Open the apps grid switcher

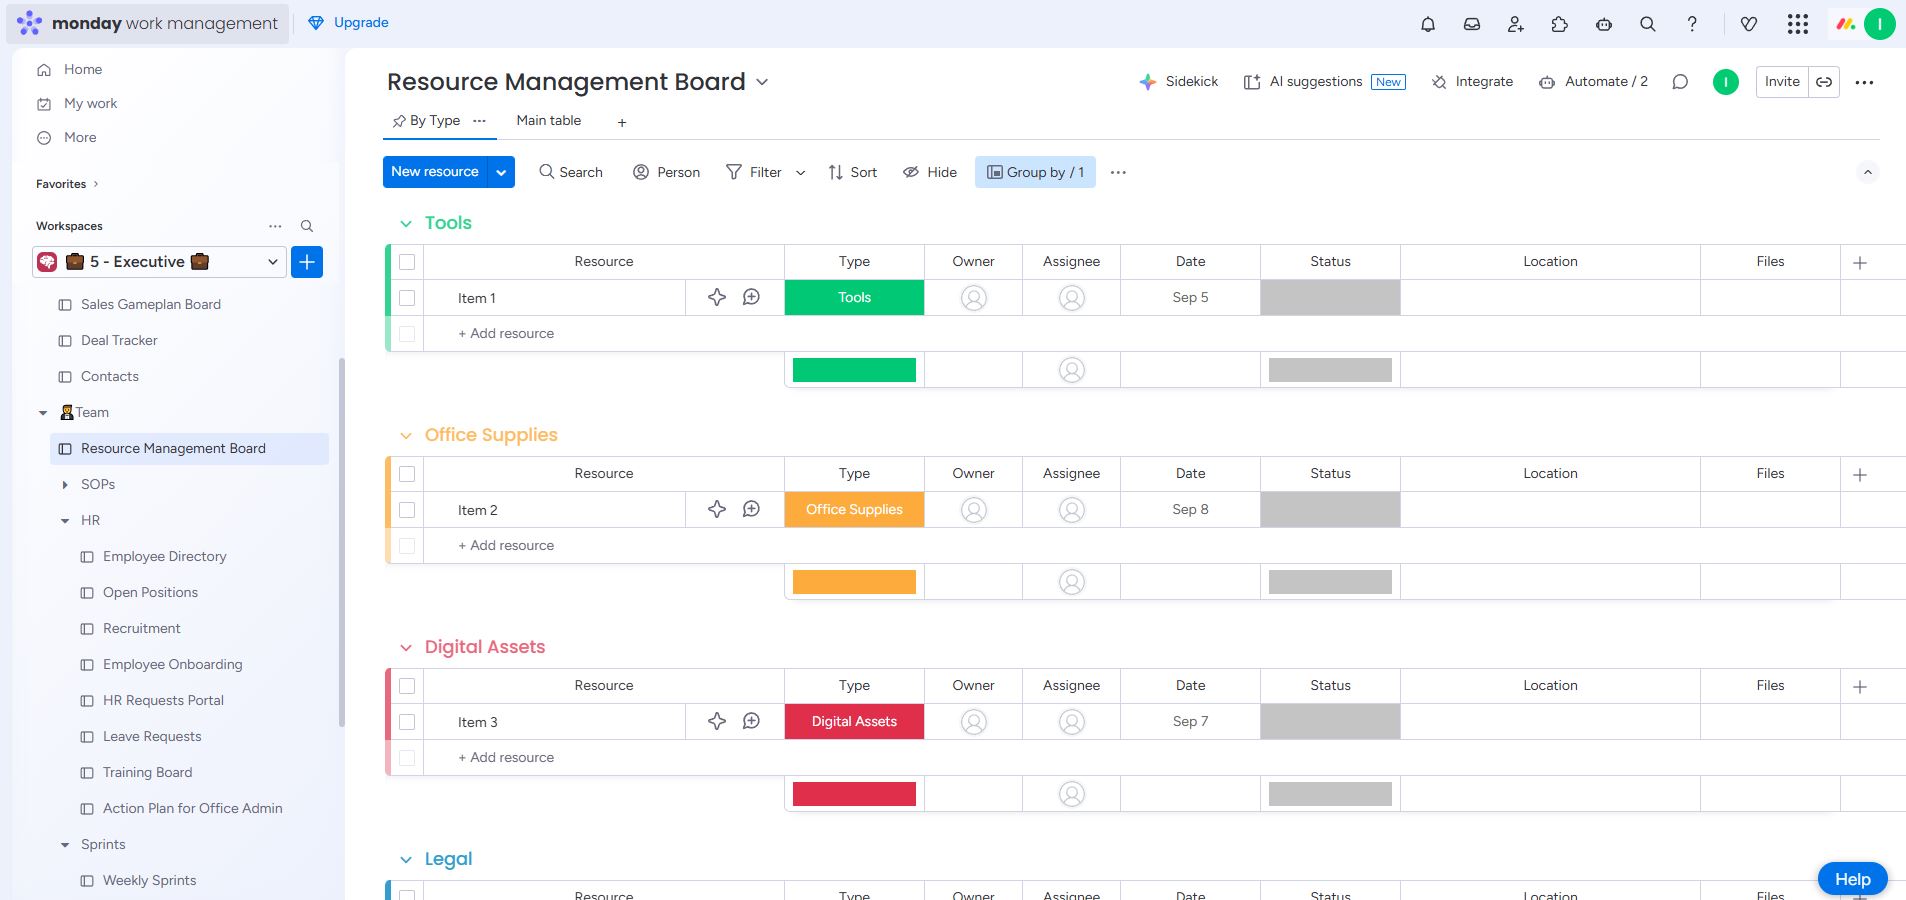tap(1798, 24)
